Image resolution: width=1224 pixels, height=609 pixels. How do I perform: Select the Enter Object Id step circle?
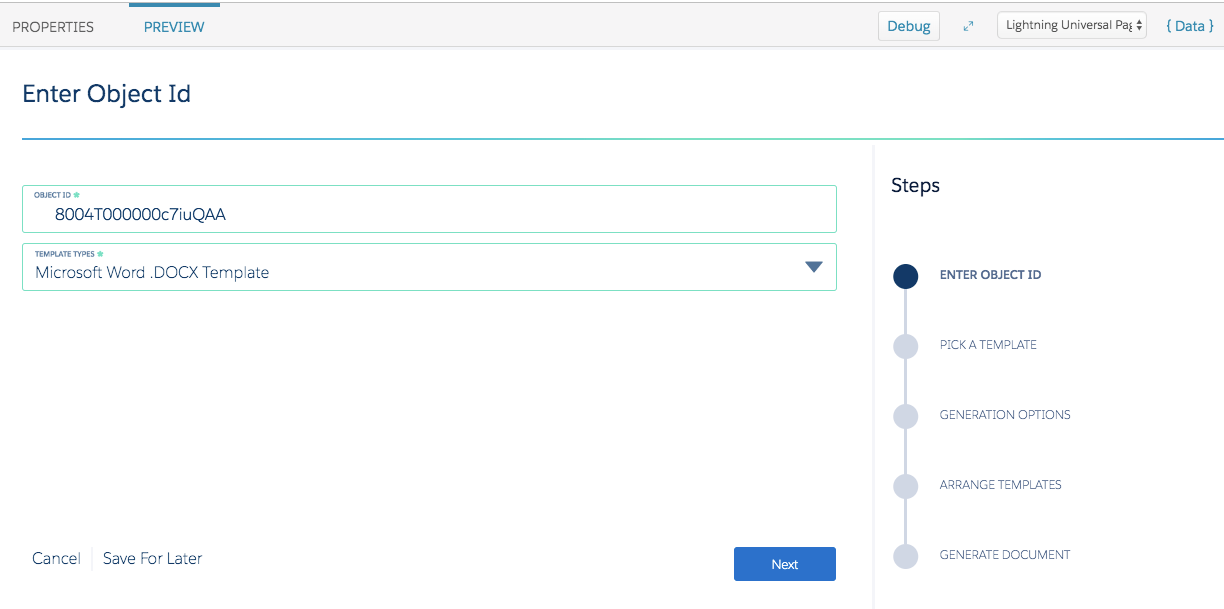pos(905,276)
